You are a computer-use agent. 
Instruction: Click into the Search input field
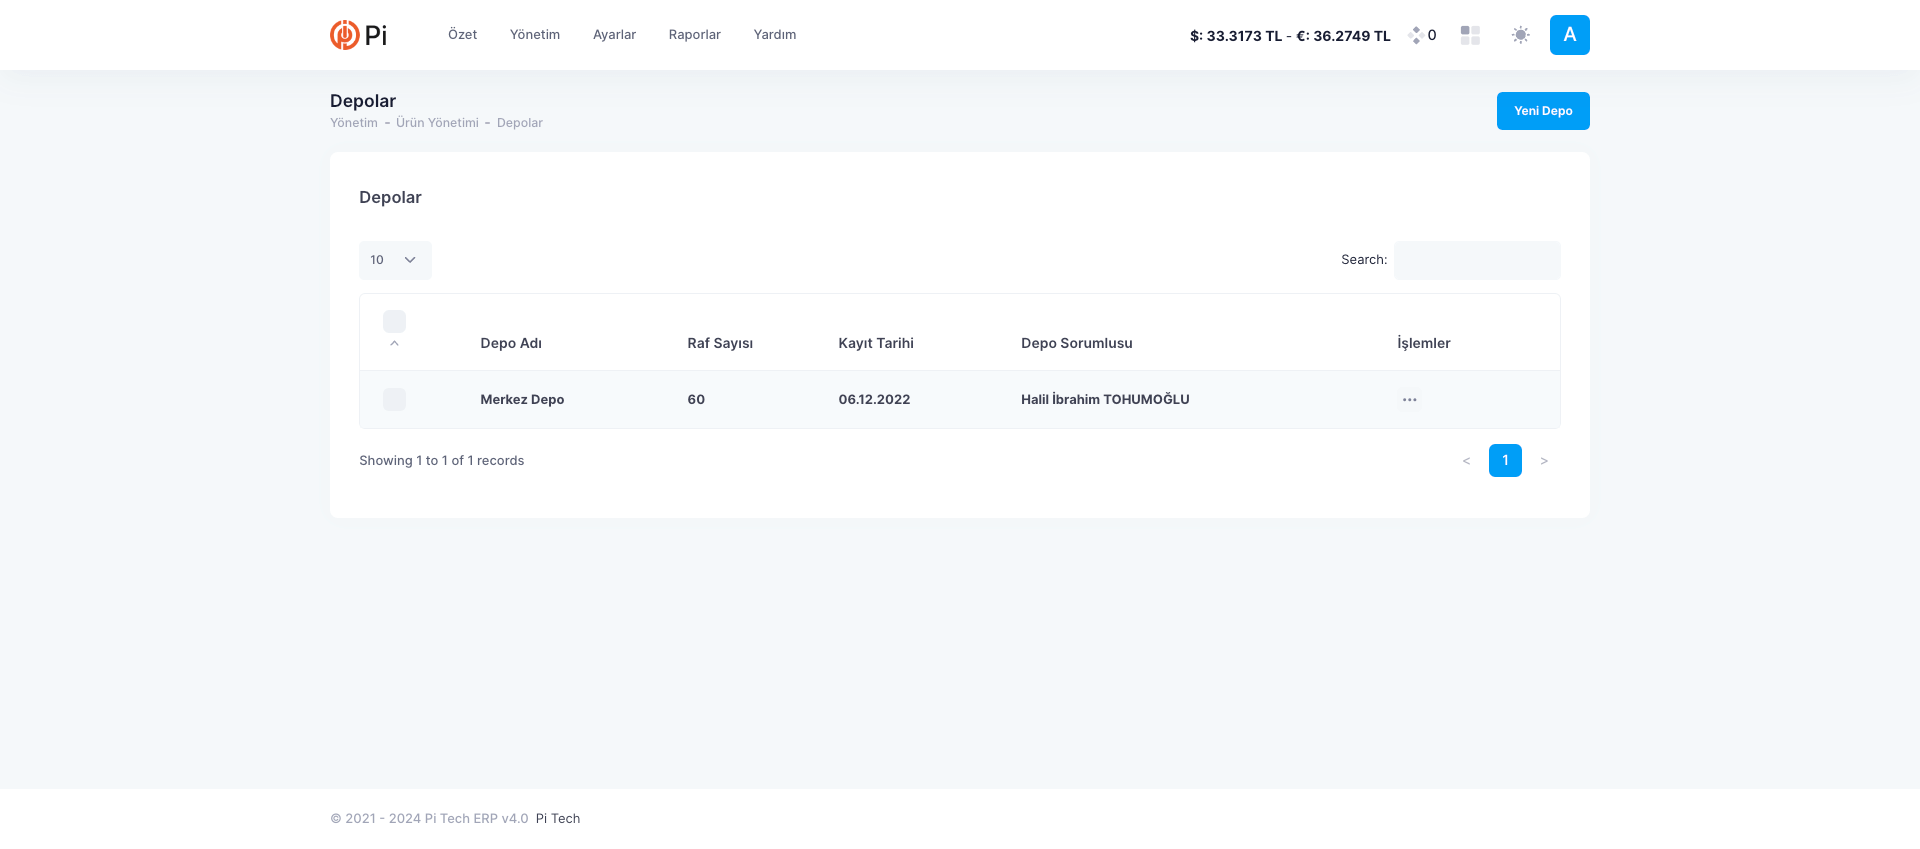(1476, 260)
